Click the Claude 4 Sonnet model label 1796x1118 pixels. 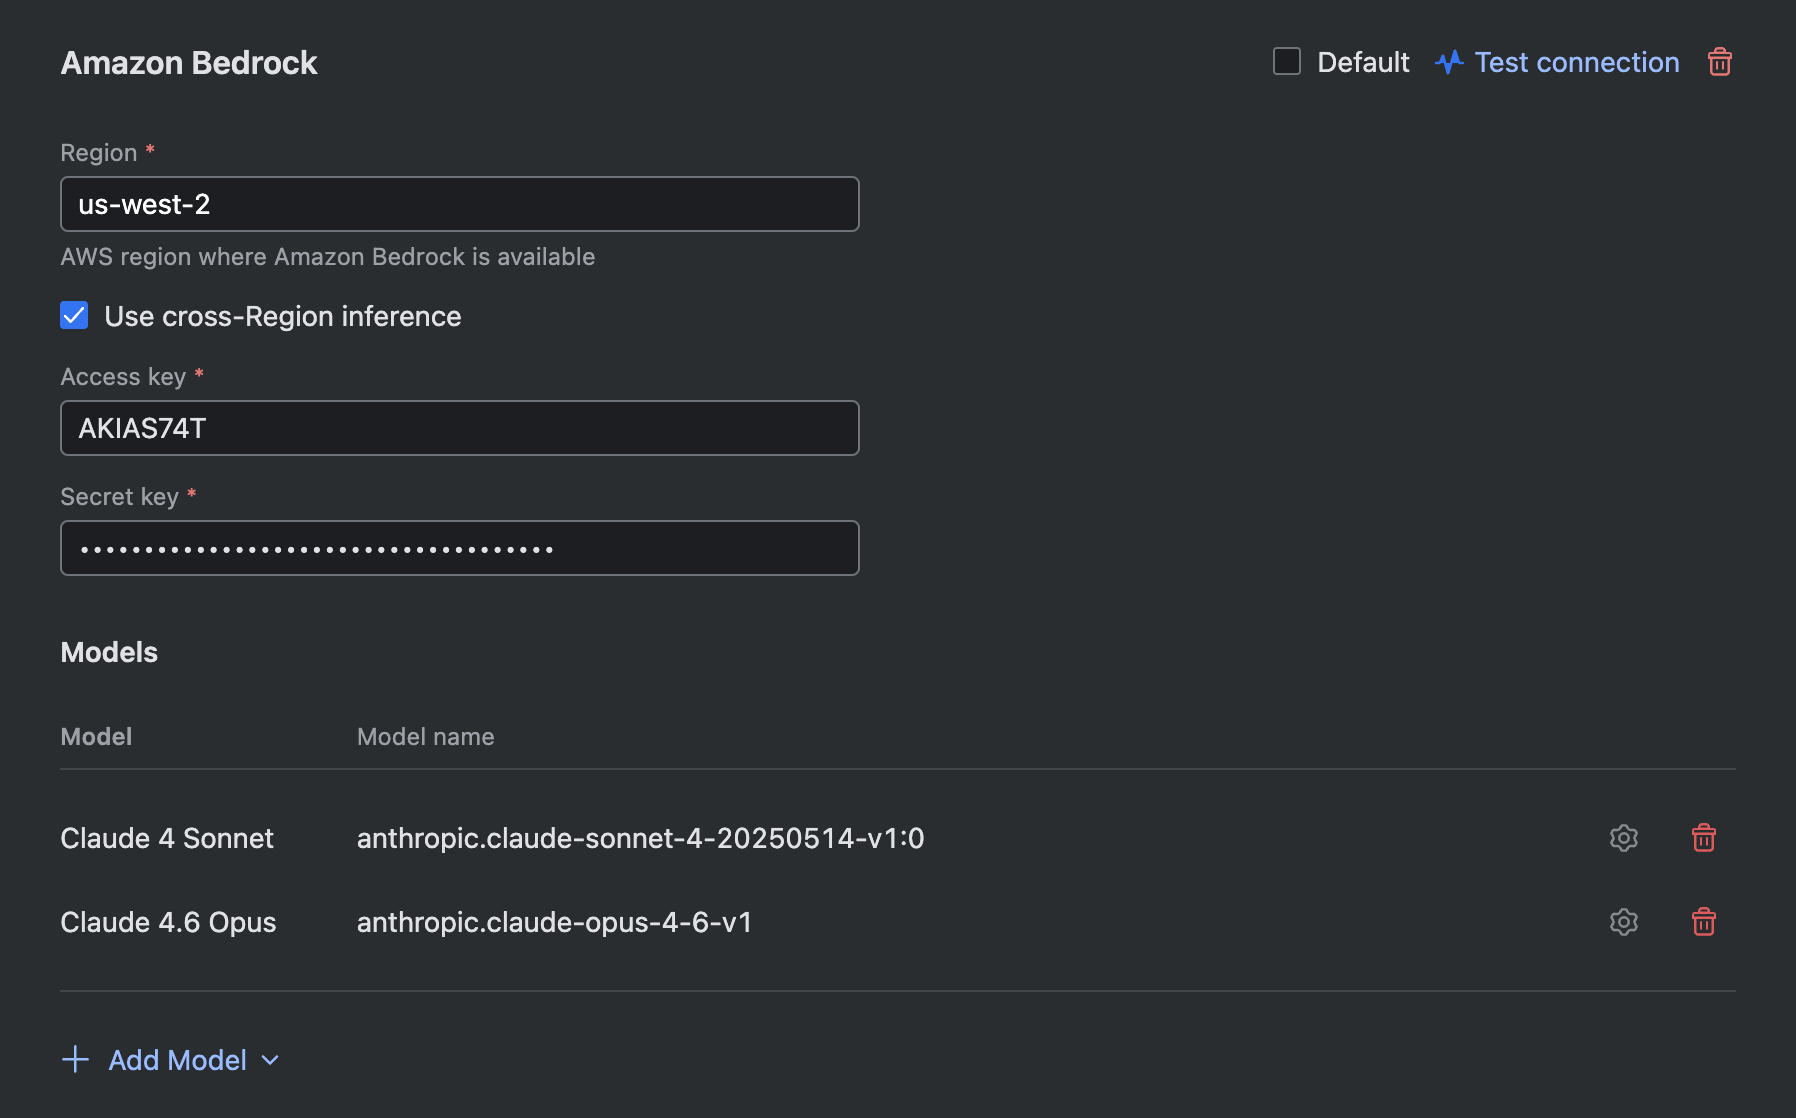pyautogui.click(x=167, y=838)
